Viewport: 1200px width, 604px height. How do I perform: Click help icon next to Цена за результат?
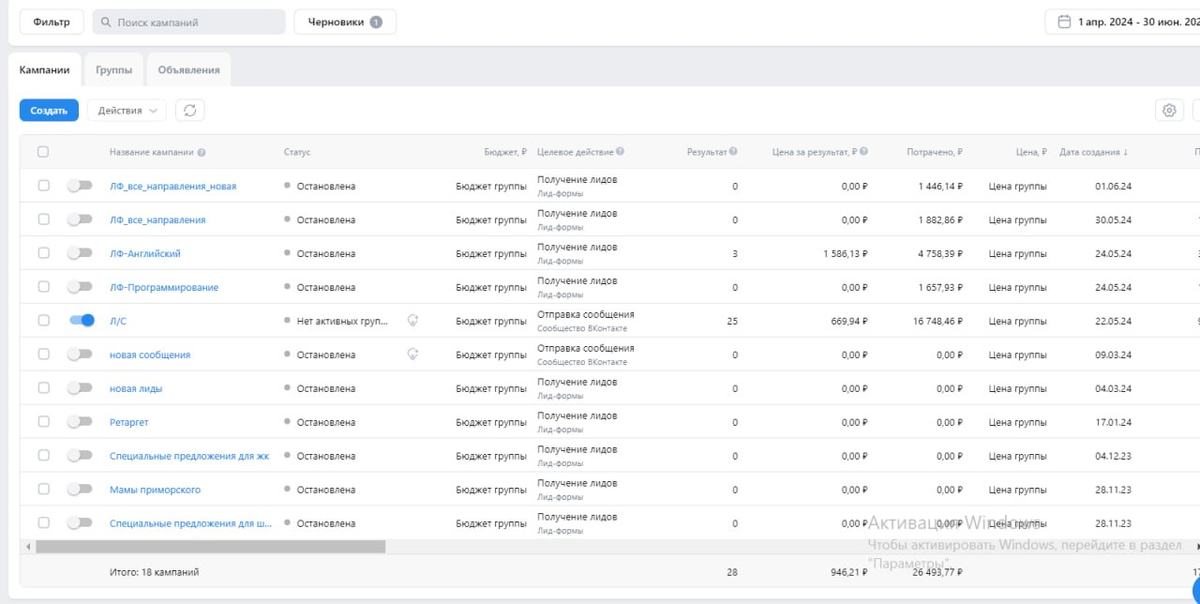pos(863,152)
